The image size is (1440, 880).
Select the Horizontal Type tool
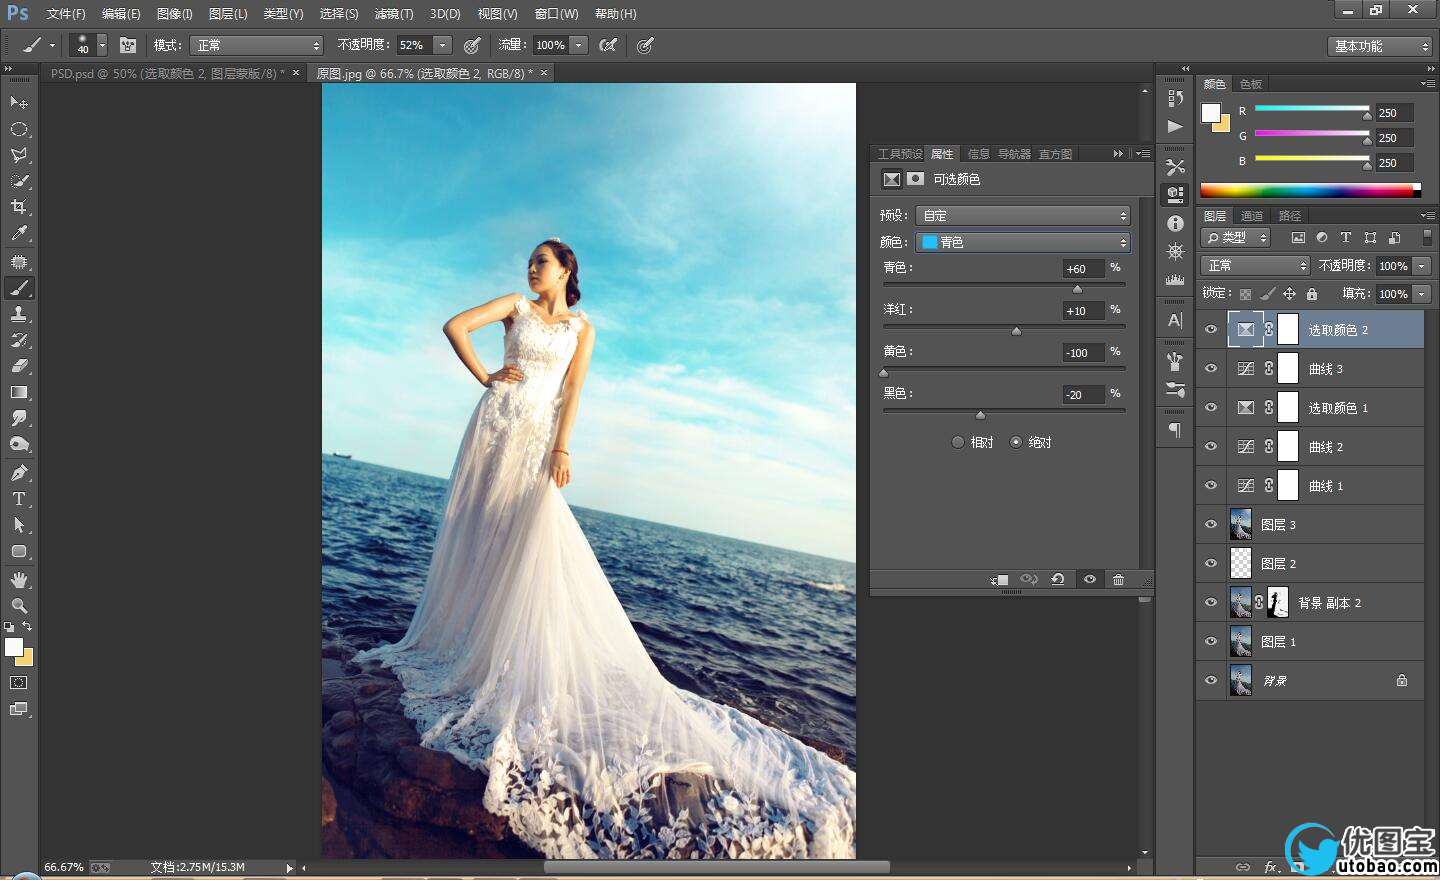18,499
